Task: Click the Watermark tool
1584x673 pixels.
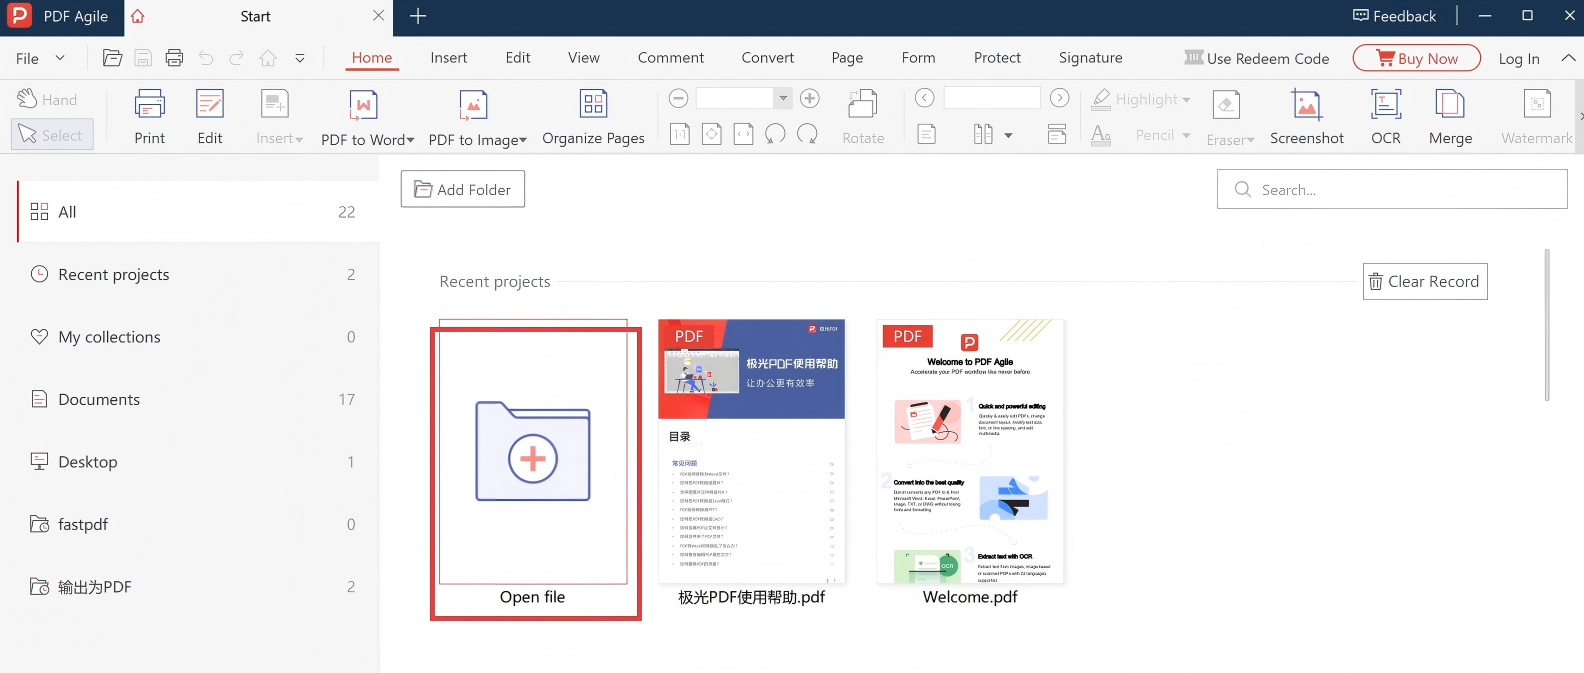Action: pos(1537,117)
